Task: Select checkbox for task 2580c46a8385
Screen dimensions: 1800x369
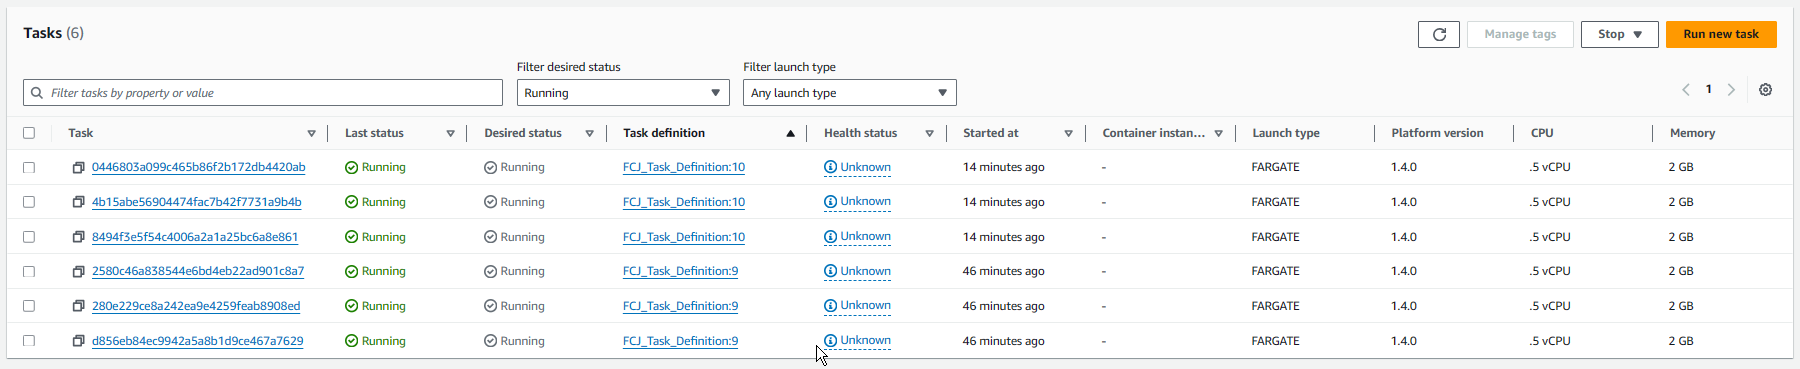Action: coord(29,271)
